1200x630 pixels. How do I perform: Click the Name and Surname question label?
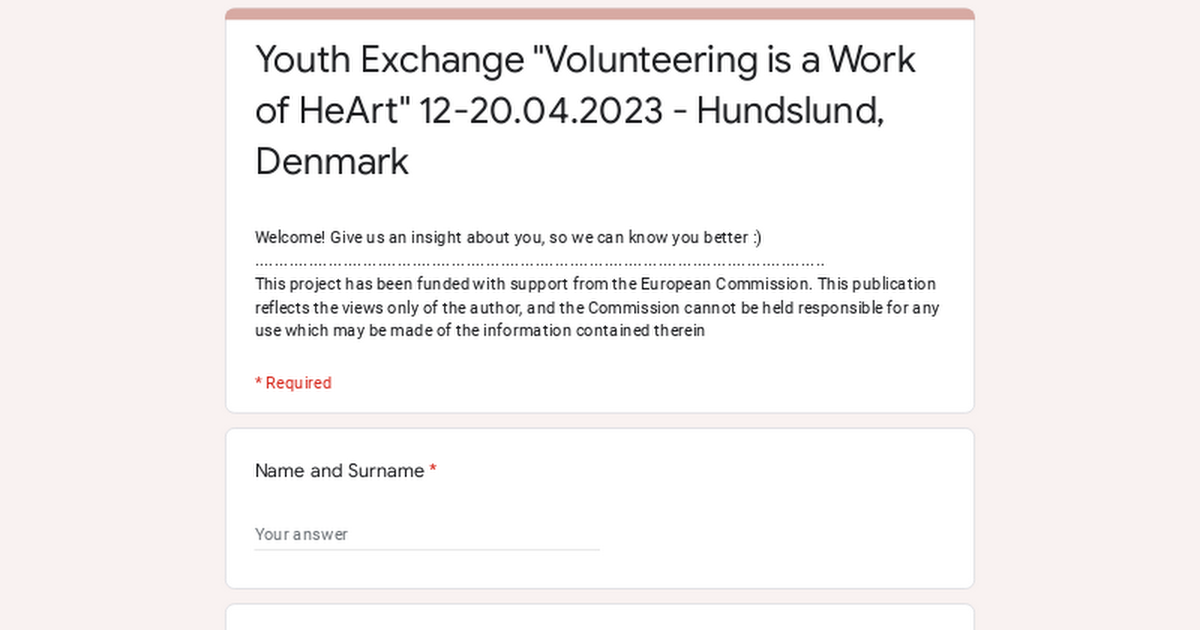coord(340,470)
